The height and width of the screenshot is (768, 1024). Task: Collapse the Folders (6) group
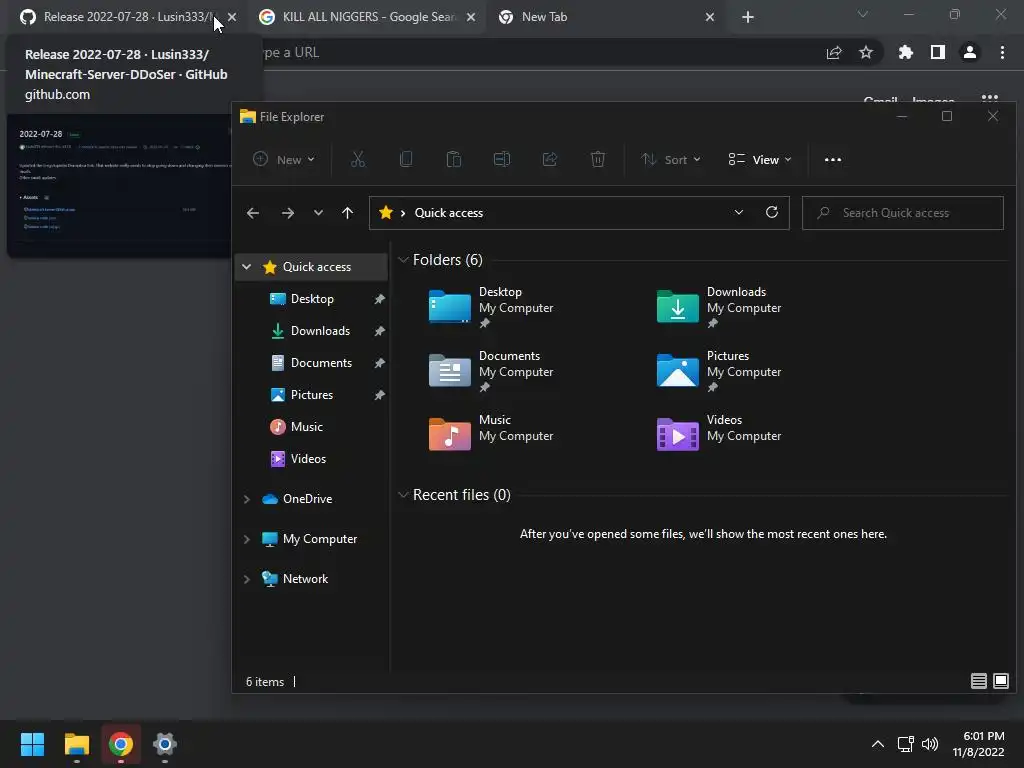tap(403, 260)
